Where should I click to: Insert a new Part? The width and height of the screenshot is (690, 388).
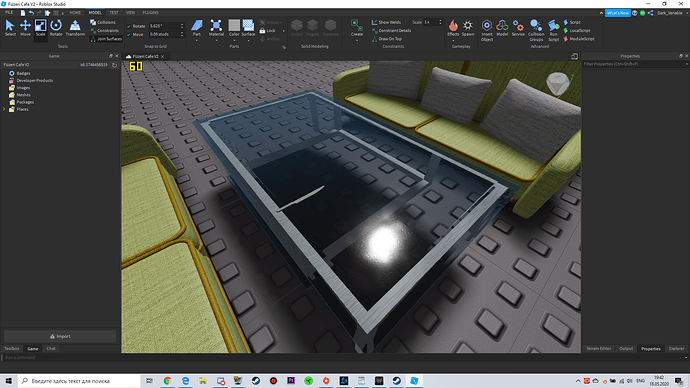[197, 27]
